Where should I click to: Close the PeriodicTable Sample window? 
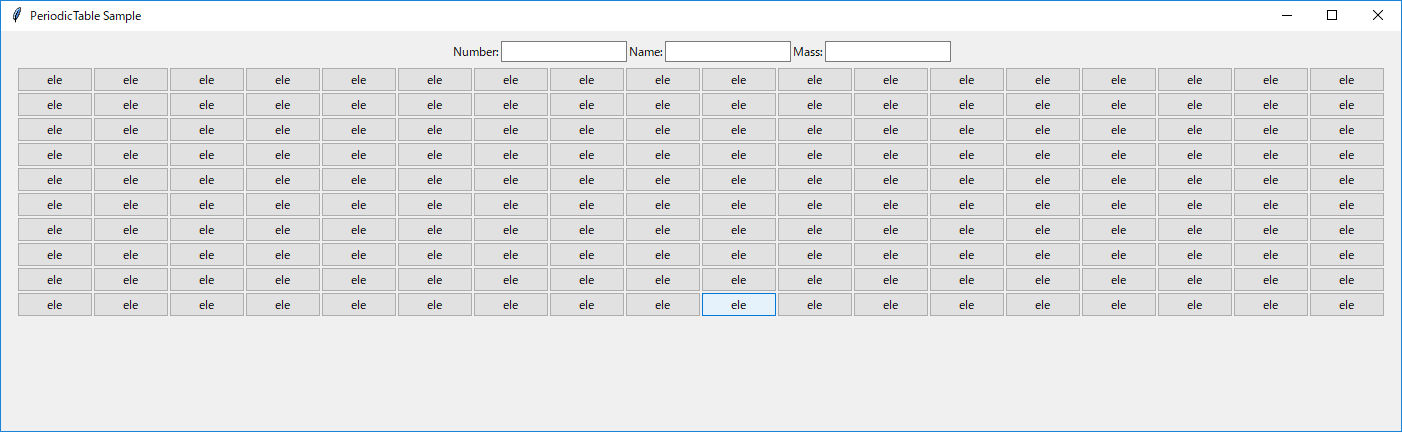[x=1378, y=16]
